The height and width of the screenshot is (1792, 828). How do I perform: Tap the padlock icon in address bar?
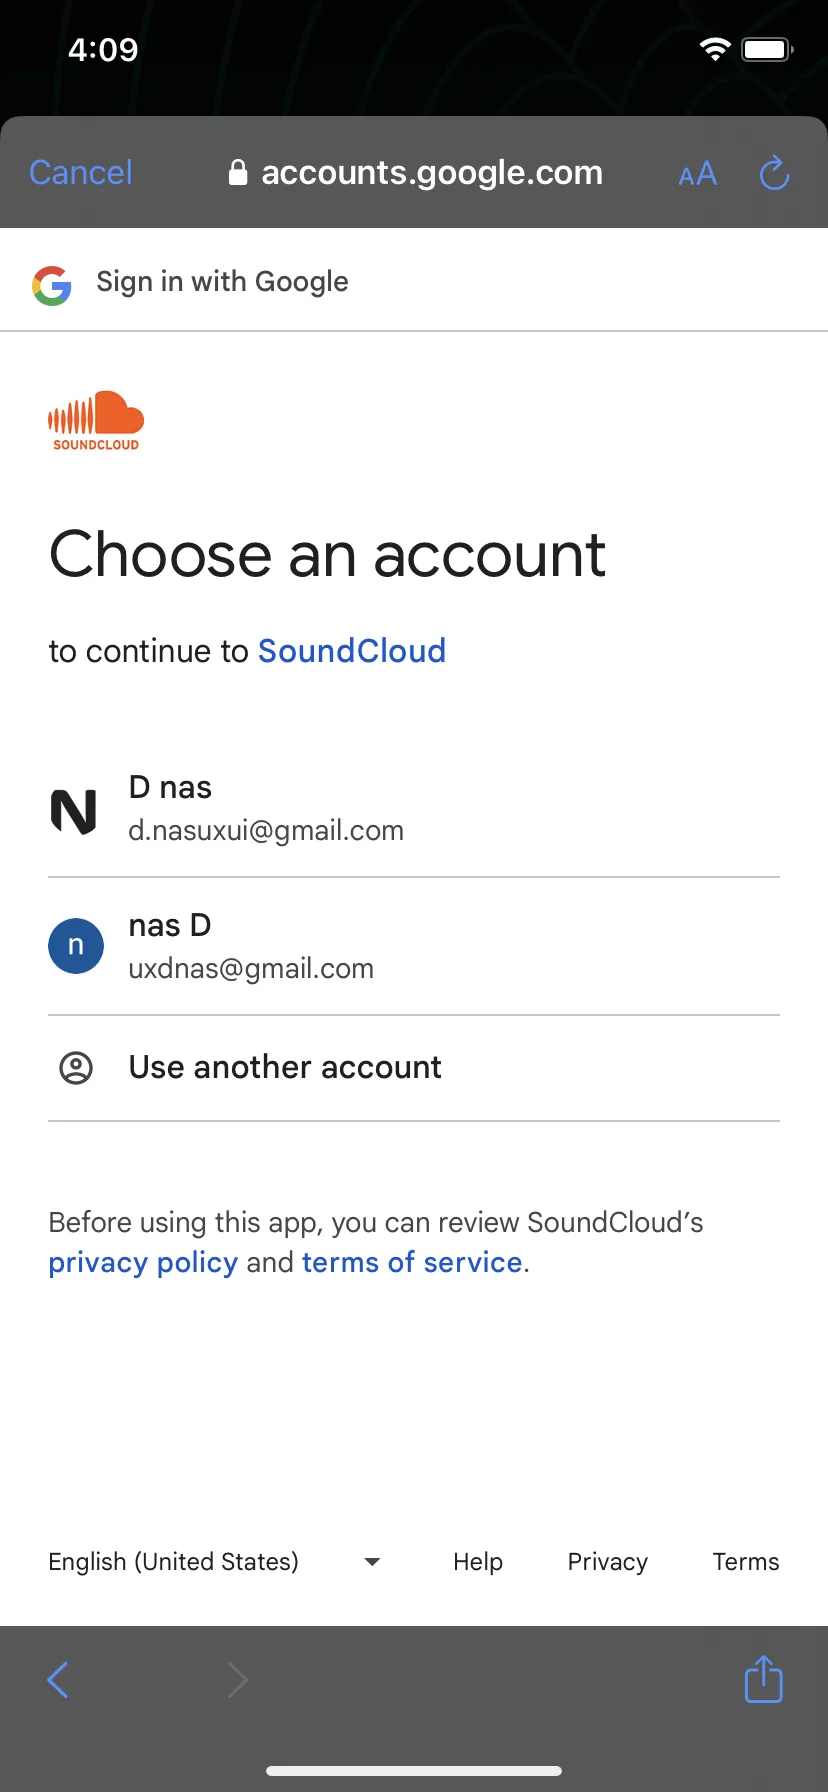pos(238,173)
